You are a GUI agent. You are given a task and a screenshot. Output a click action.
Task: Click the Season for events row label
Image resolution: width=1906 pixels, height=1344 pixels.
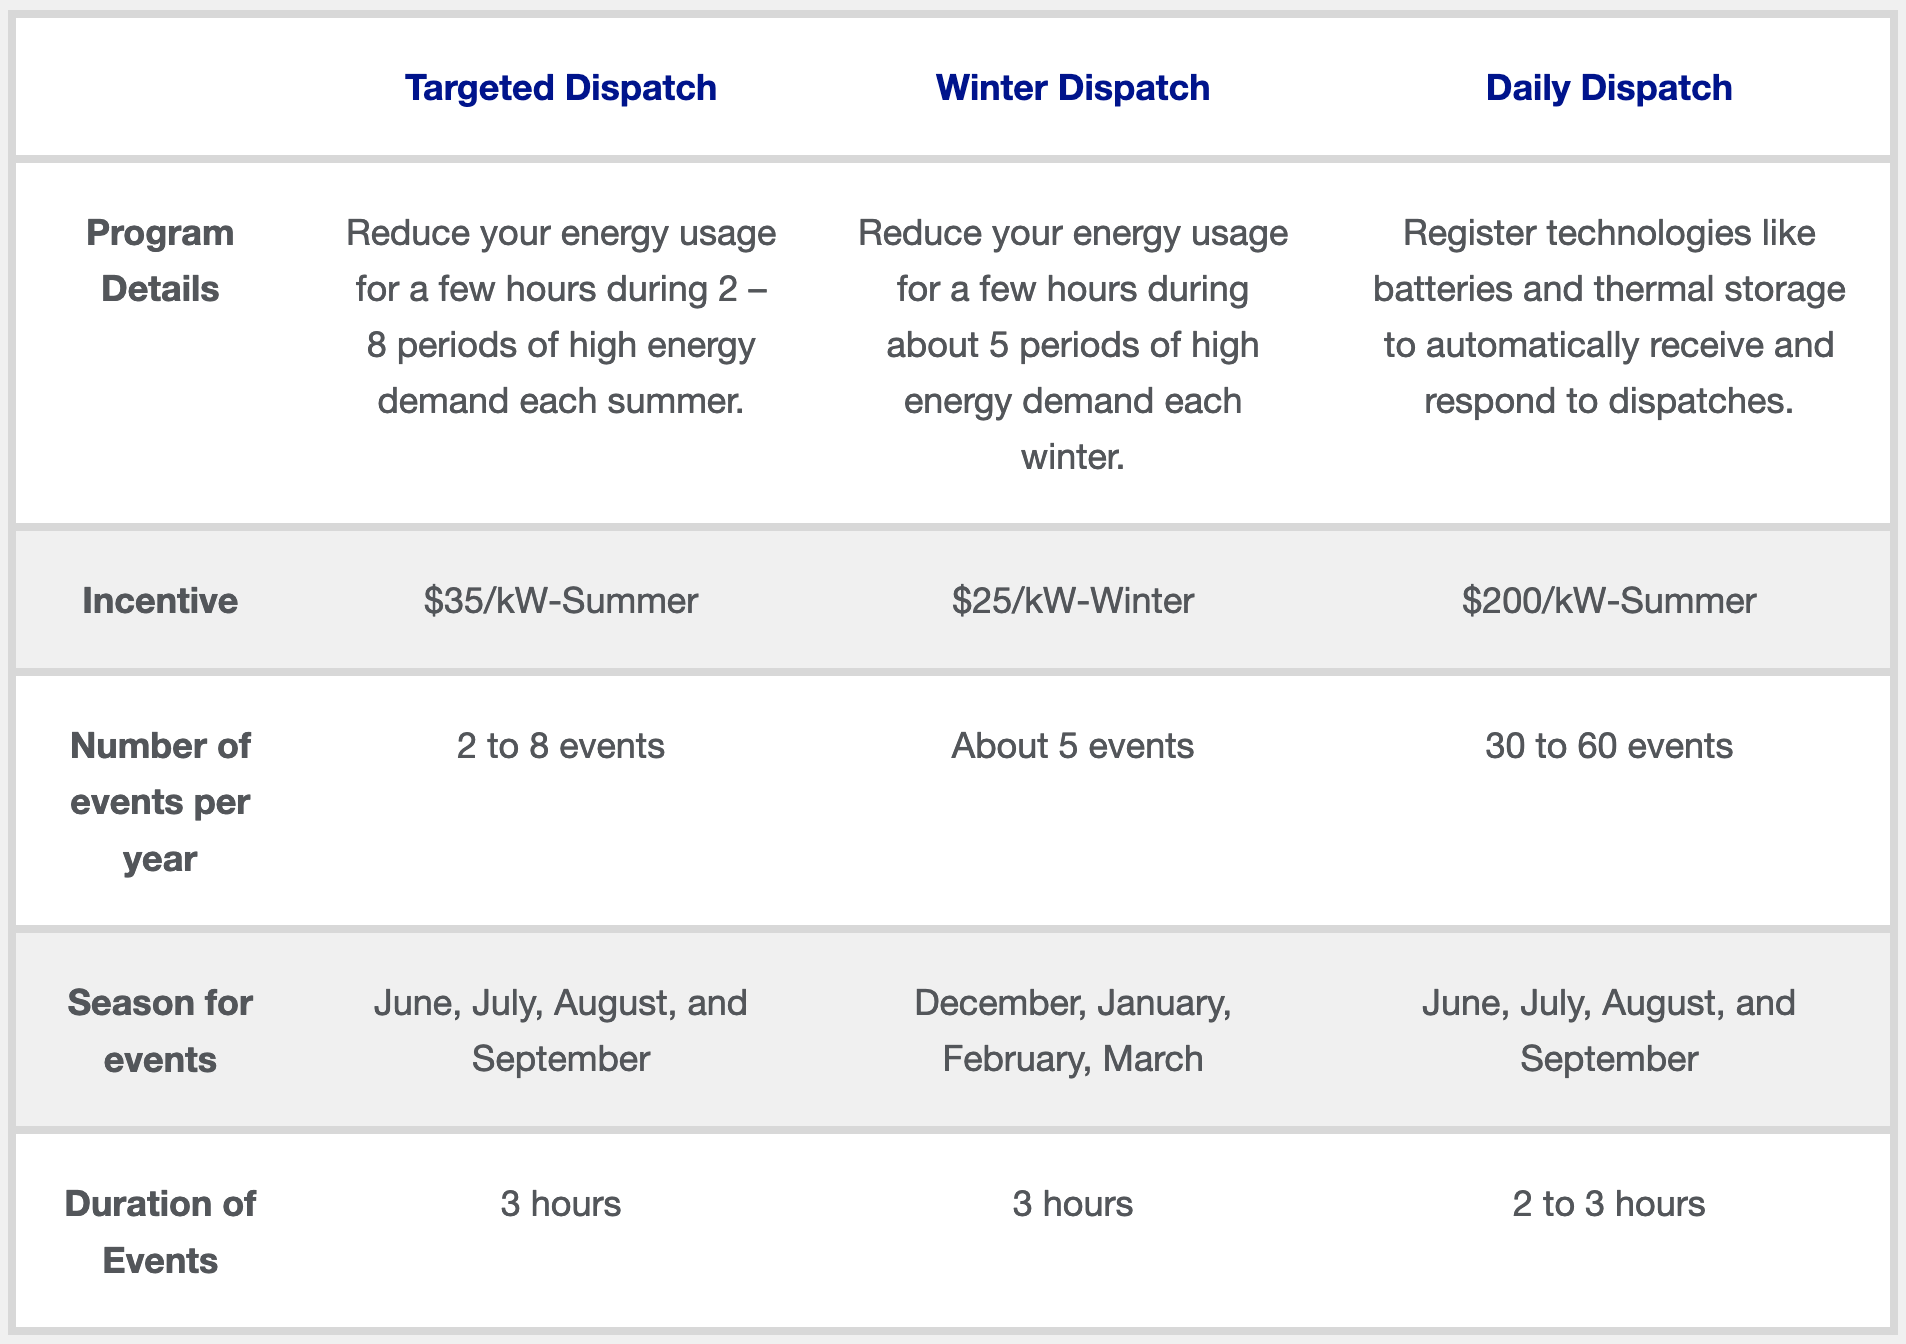160,1031
